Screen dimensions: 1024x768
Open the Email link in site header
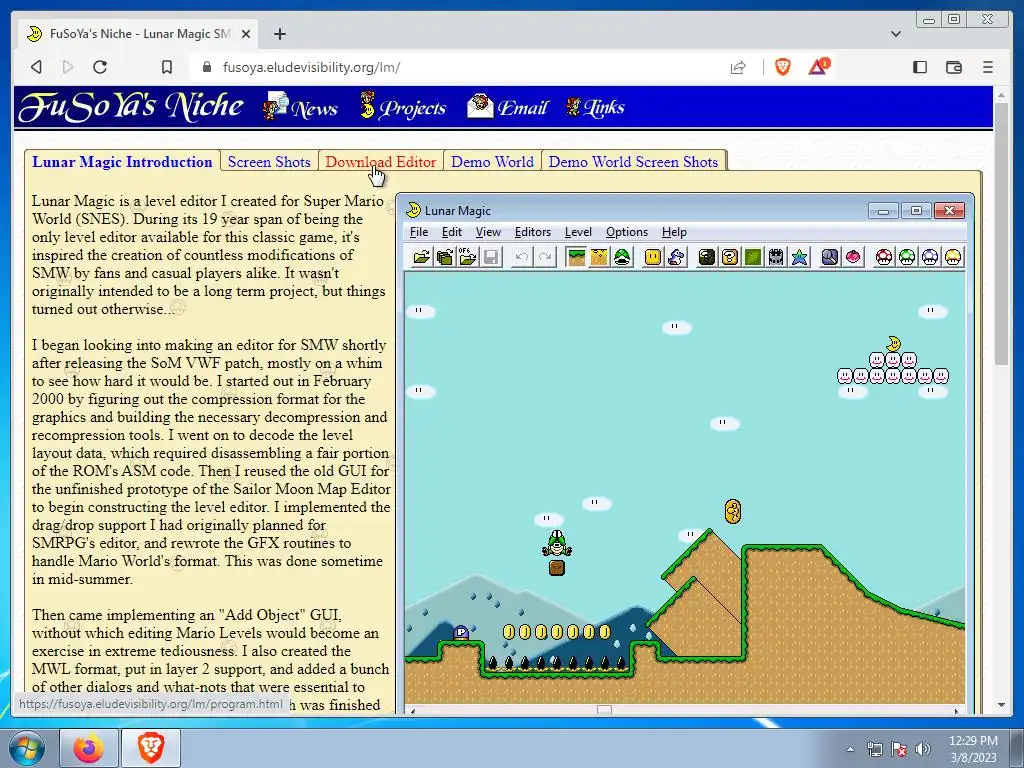coord(508,107)
